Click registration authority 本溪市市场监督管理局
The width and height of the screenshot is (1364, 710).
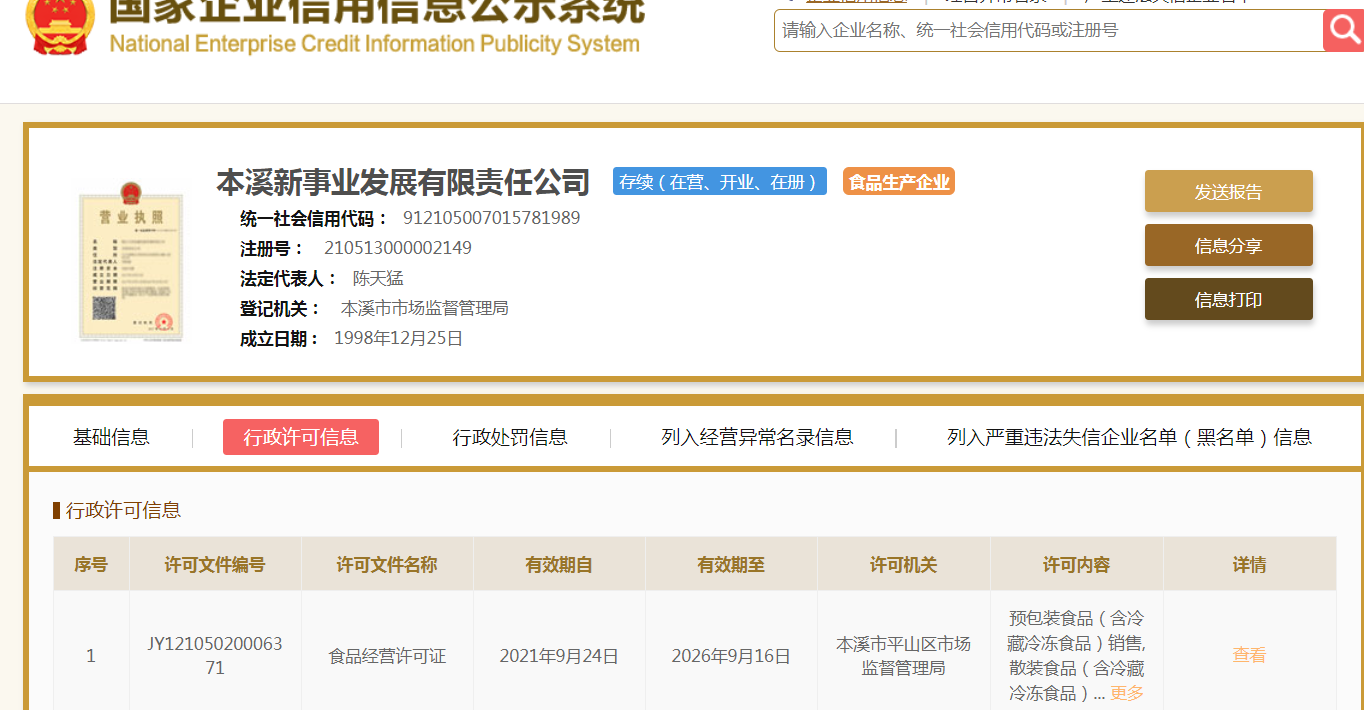425,308
